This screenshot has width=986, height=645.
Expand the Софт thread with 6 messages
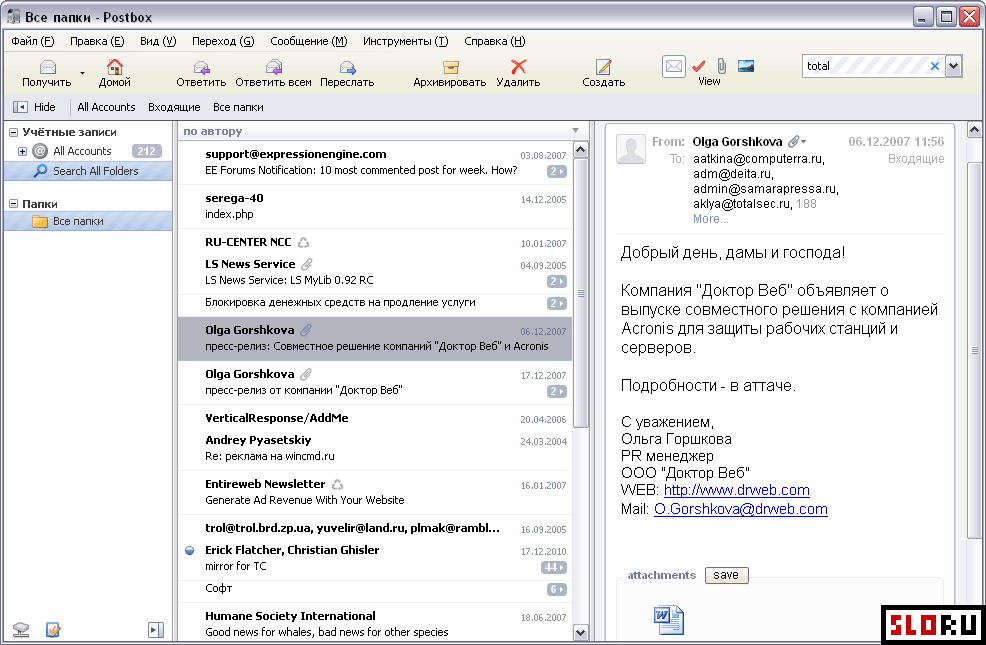pos(557,589)
